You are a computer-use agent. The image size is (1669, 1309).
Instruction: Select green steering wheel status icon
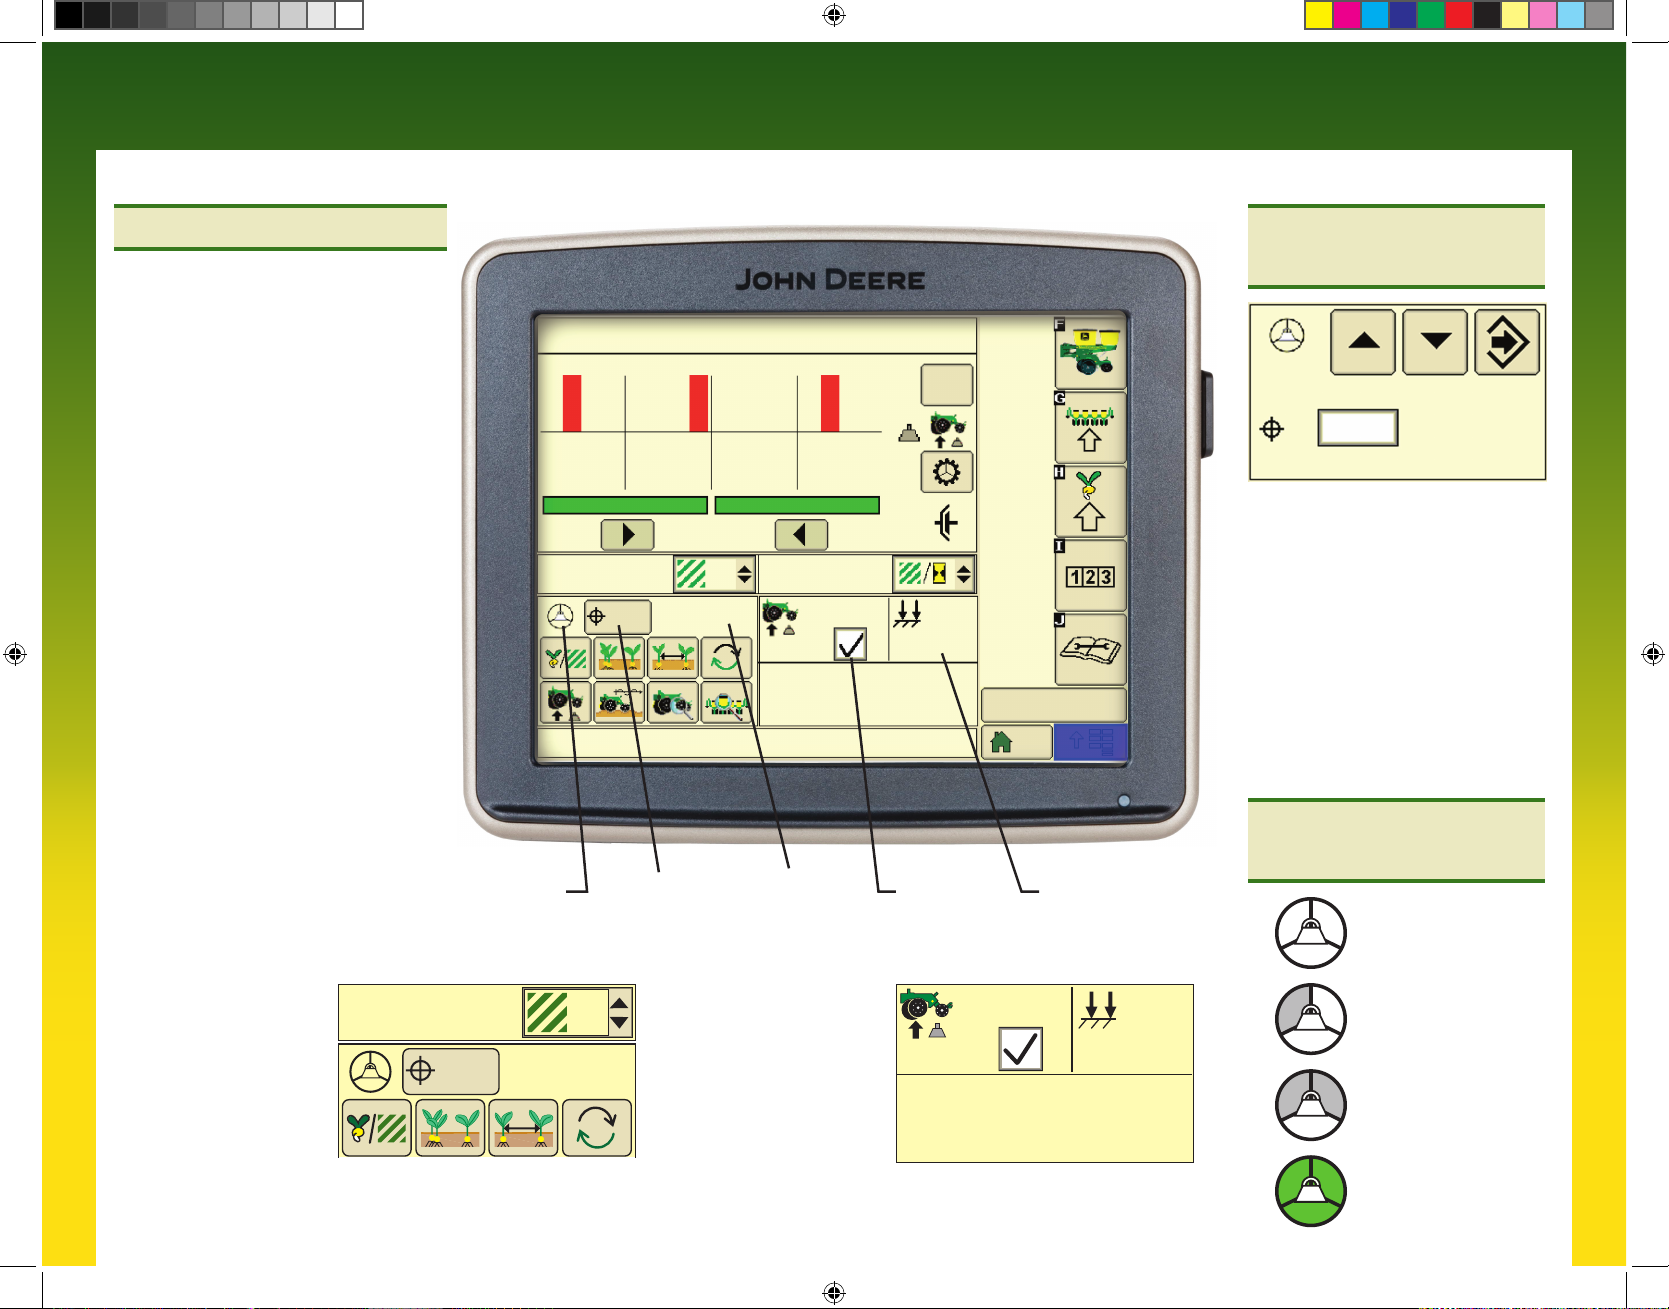point(1311,1191)
